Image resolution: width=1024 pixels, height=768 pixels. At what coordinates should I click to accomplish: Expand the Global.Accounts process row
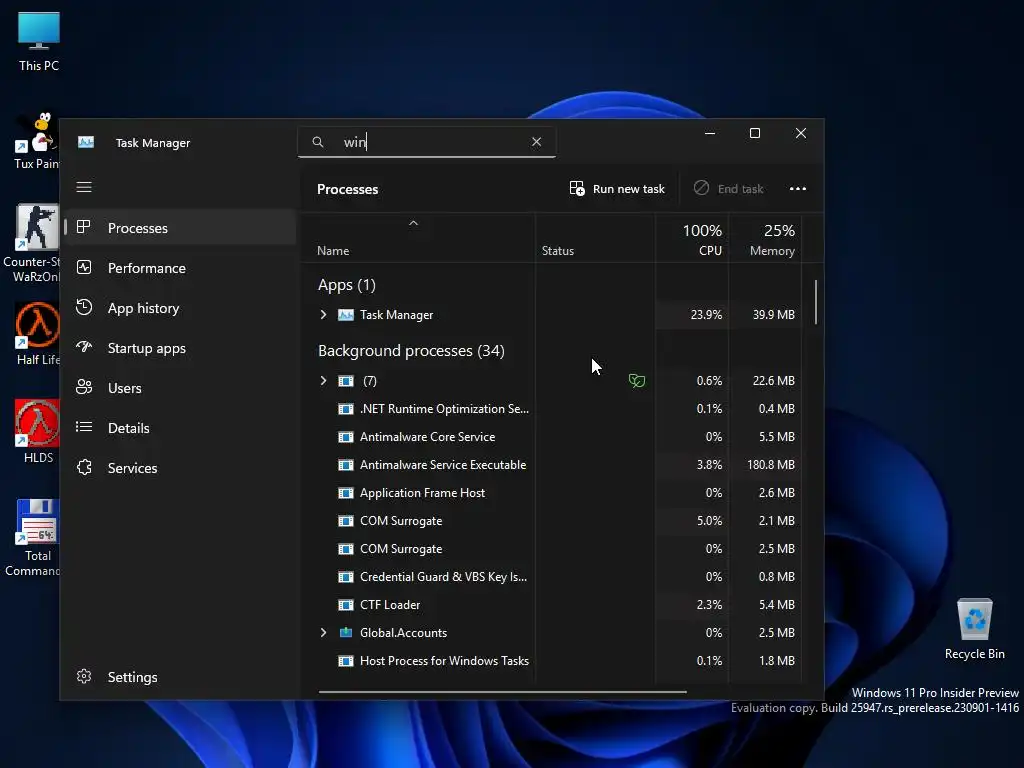pos(323,632)
